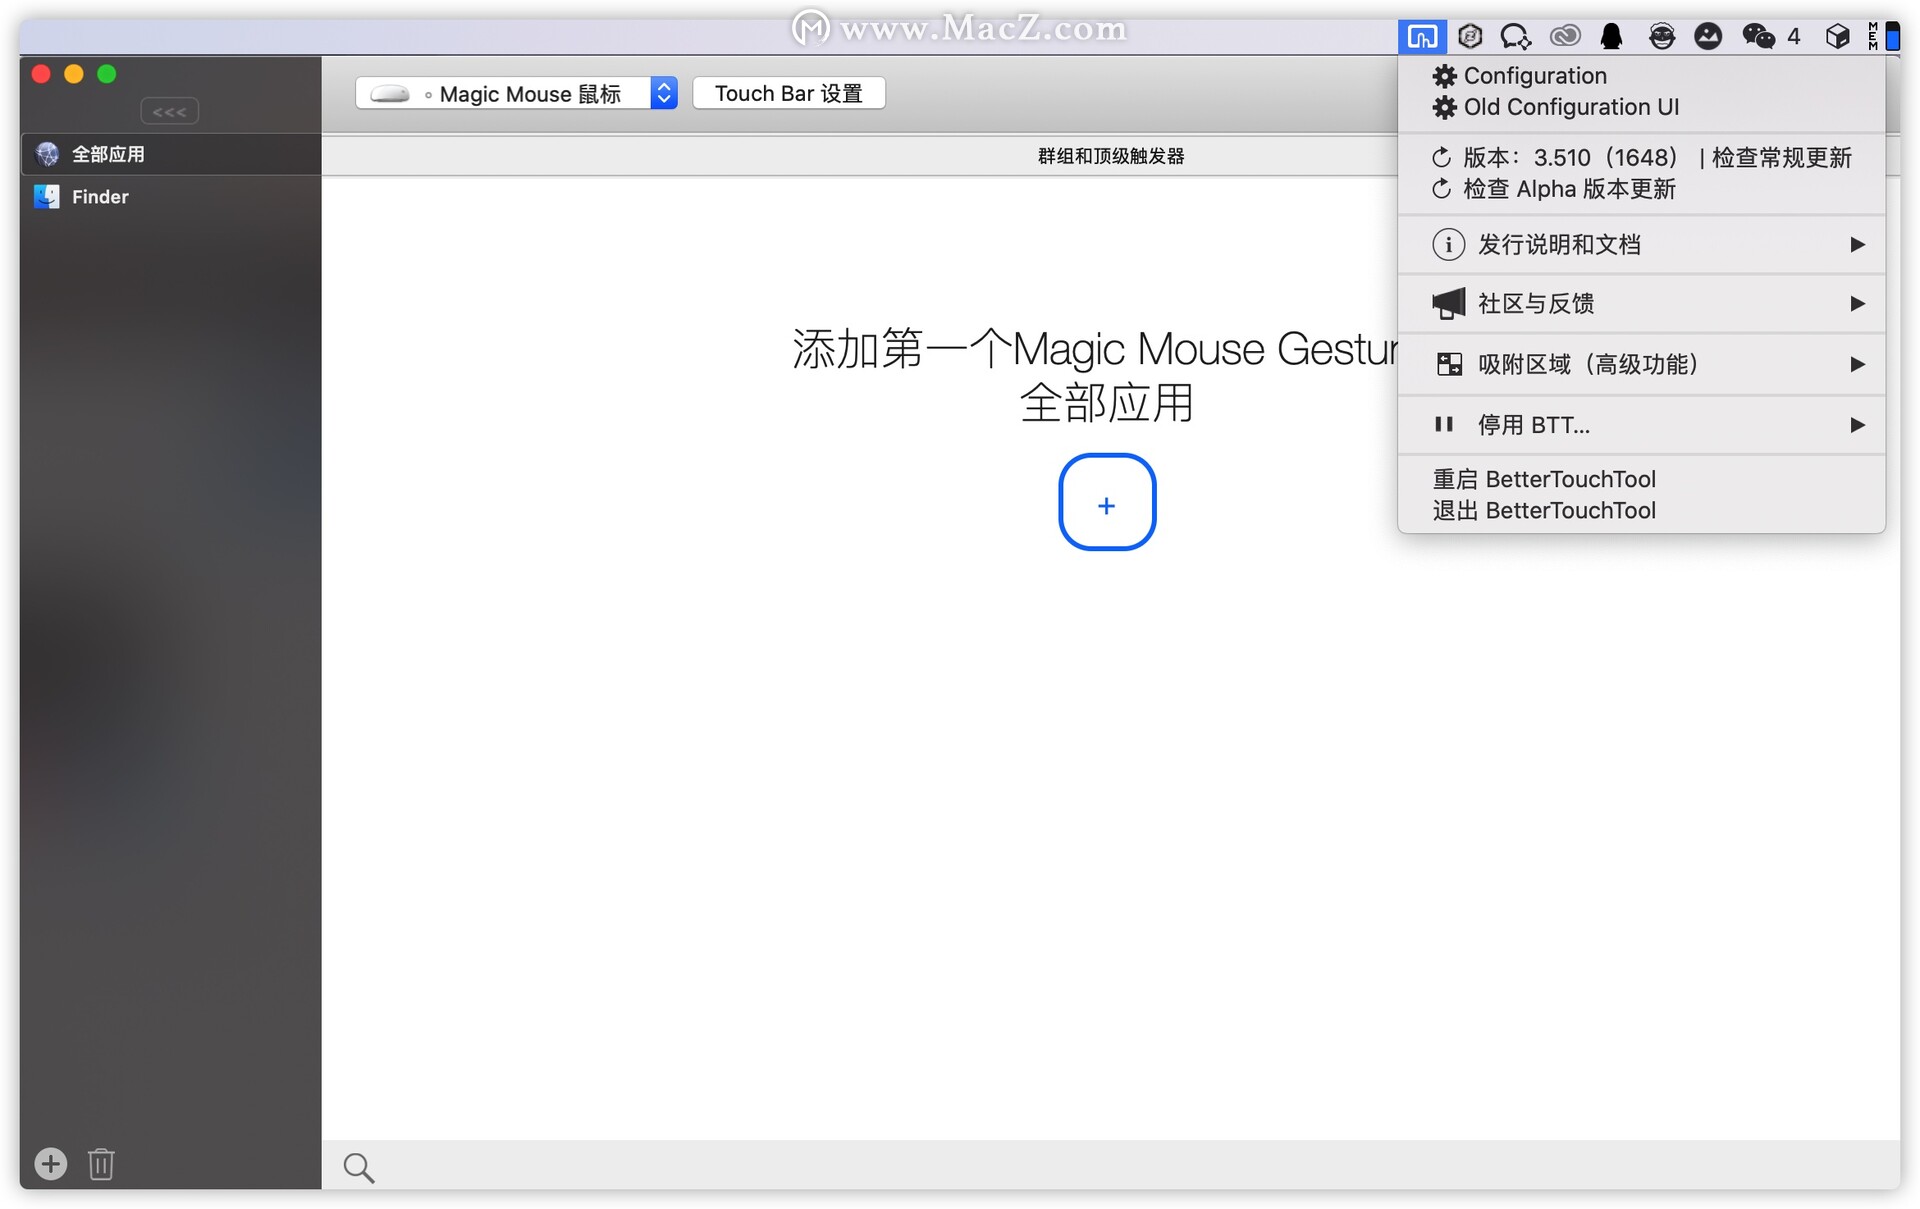Click the 3D box menu bar icon

click(x=1837, y=37)
